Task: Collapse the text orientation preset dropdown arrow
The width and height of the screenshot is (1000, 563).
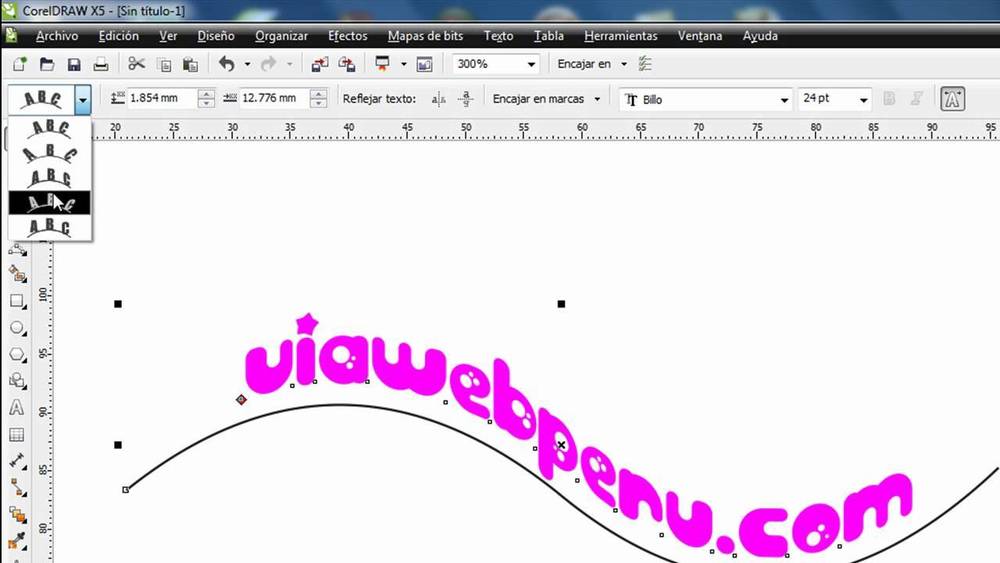Action: (82, 100)
